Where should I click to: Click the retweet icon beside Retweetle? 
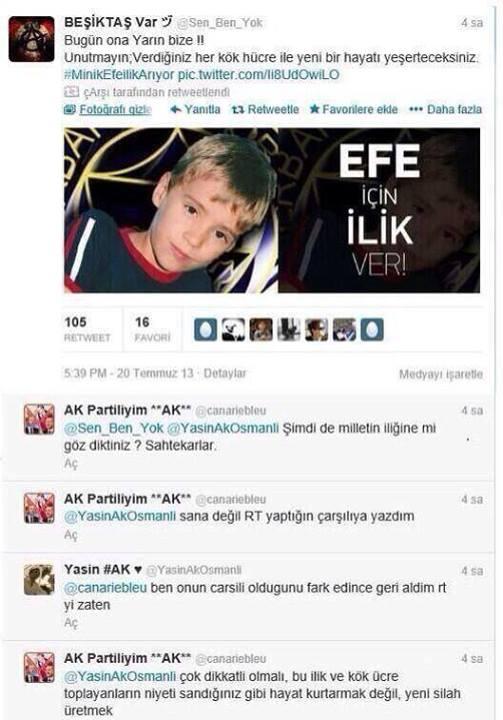[x=237, y=110]
